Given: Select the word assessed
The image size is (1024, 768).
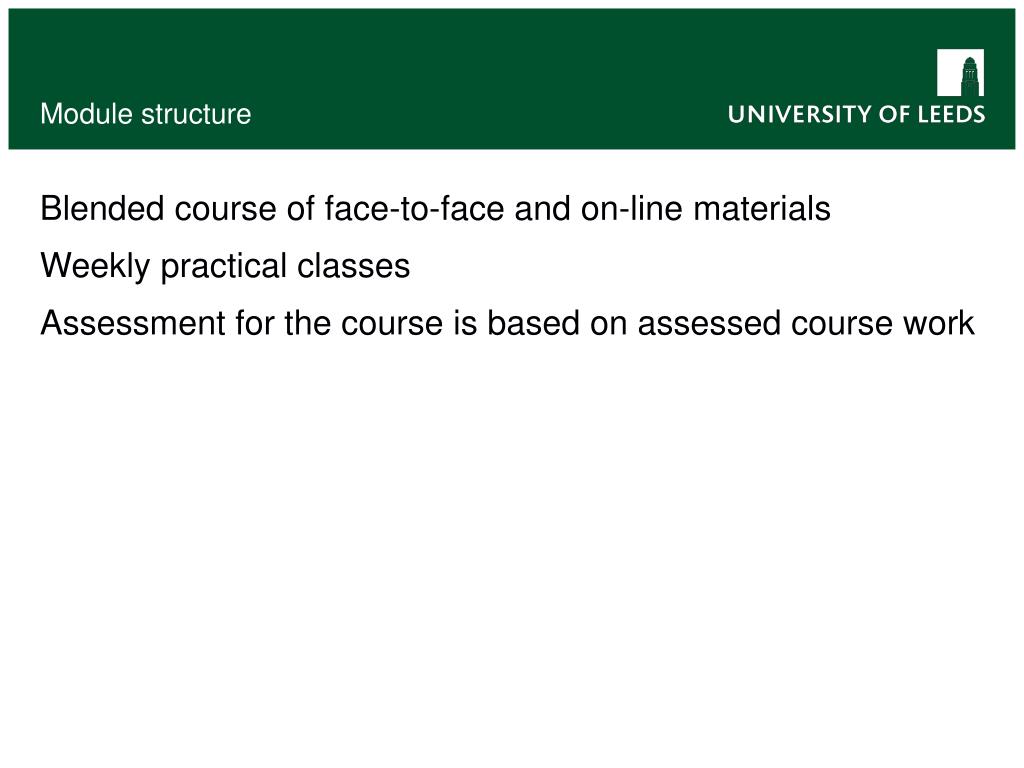Looking at the screenshot, I should click(709, 323).
